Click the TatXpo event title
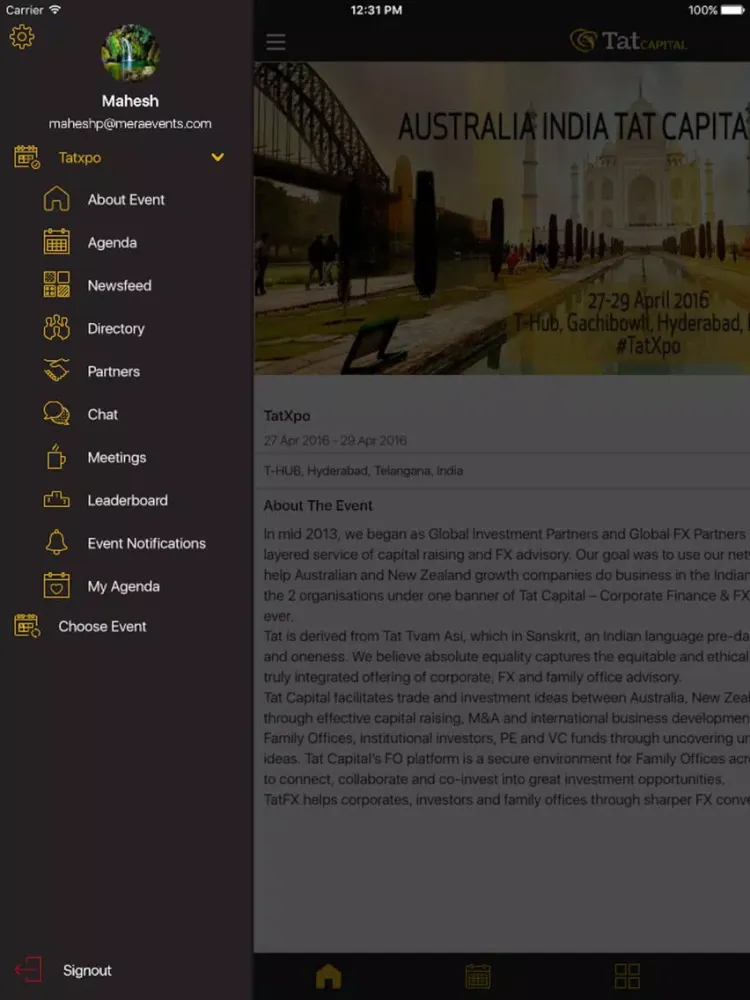 coord(287,416)
